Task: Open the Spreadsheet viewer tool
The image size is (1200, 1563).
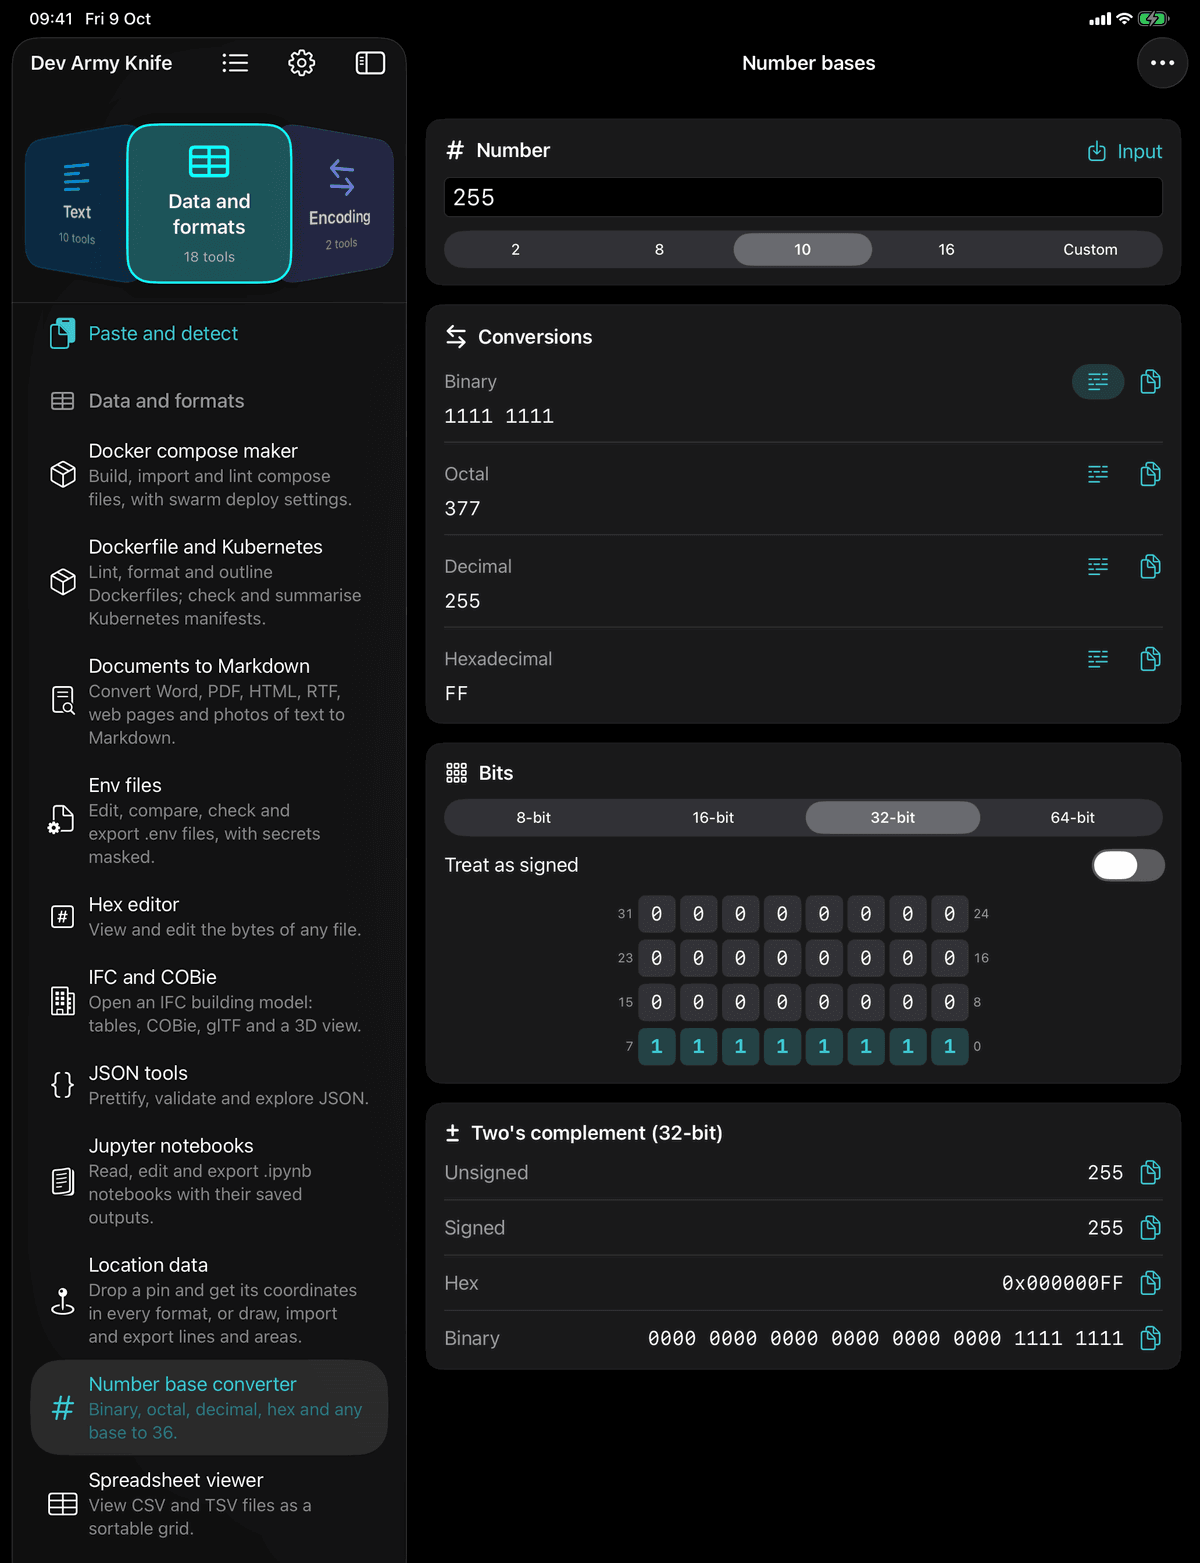Action: (209, 1503)
